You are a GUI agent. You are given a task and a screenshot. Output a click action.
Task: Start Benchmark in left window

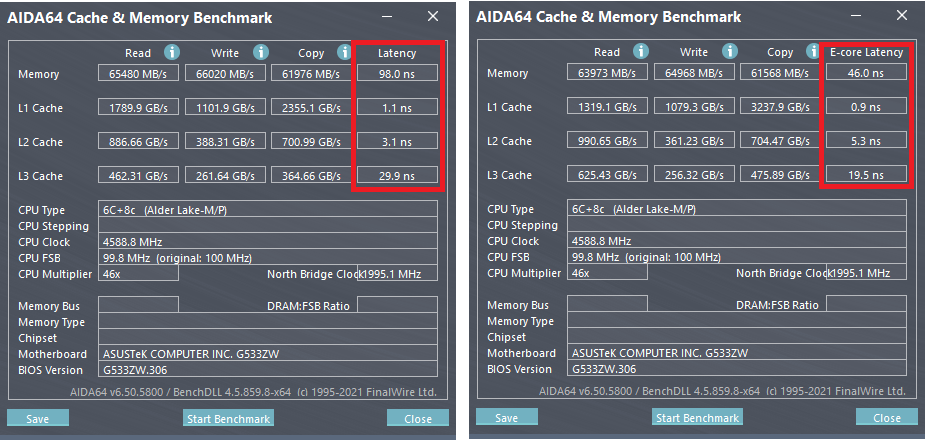coord(228,418)
